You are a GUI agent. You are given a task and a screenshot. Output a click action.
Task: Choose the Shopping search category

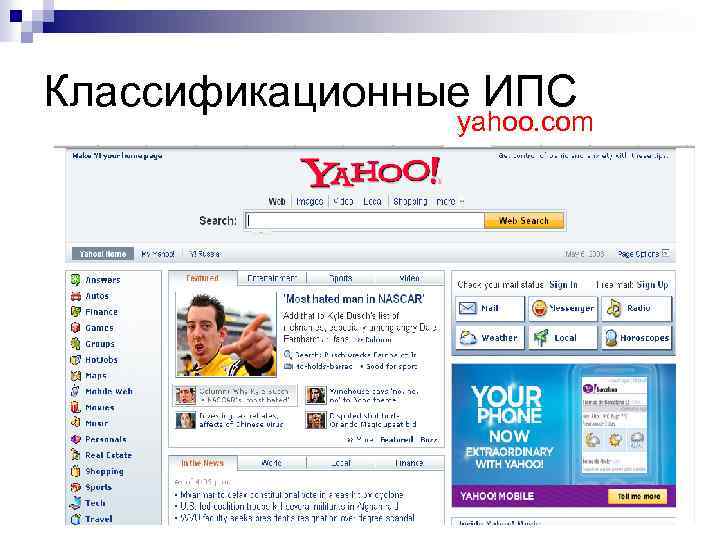click(410, 202)
